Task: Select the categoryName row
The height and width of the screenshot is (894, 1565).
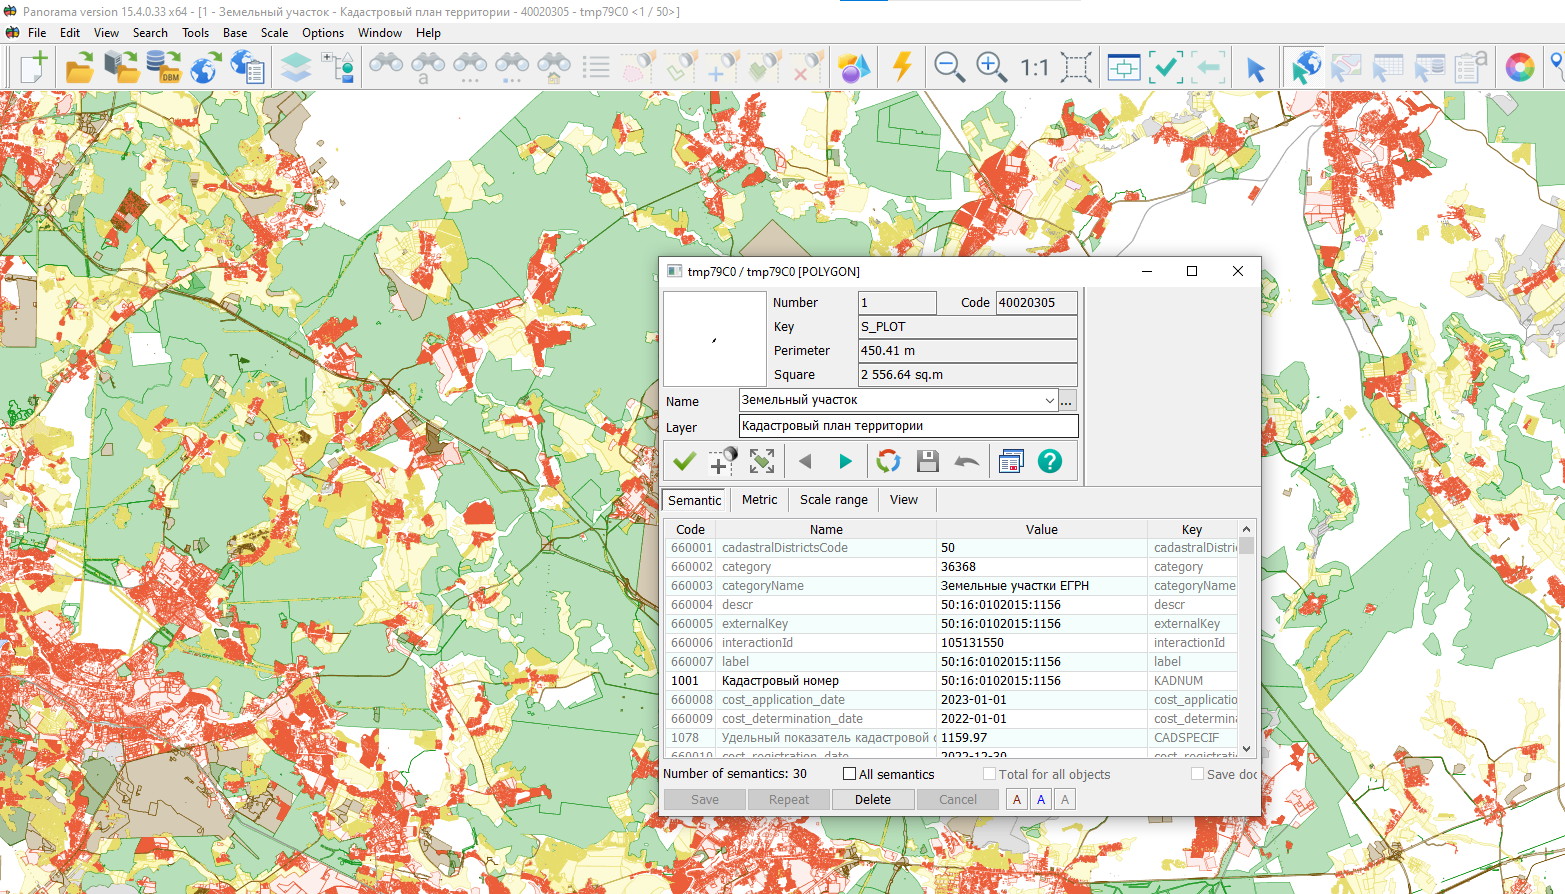Action: click(x=951, y=586)
